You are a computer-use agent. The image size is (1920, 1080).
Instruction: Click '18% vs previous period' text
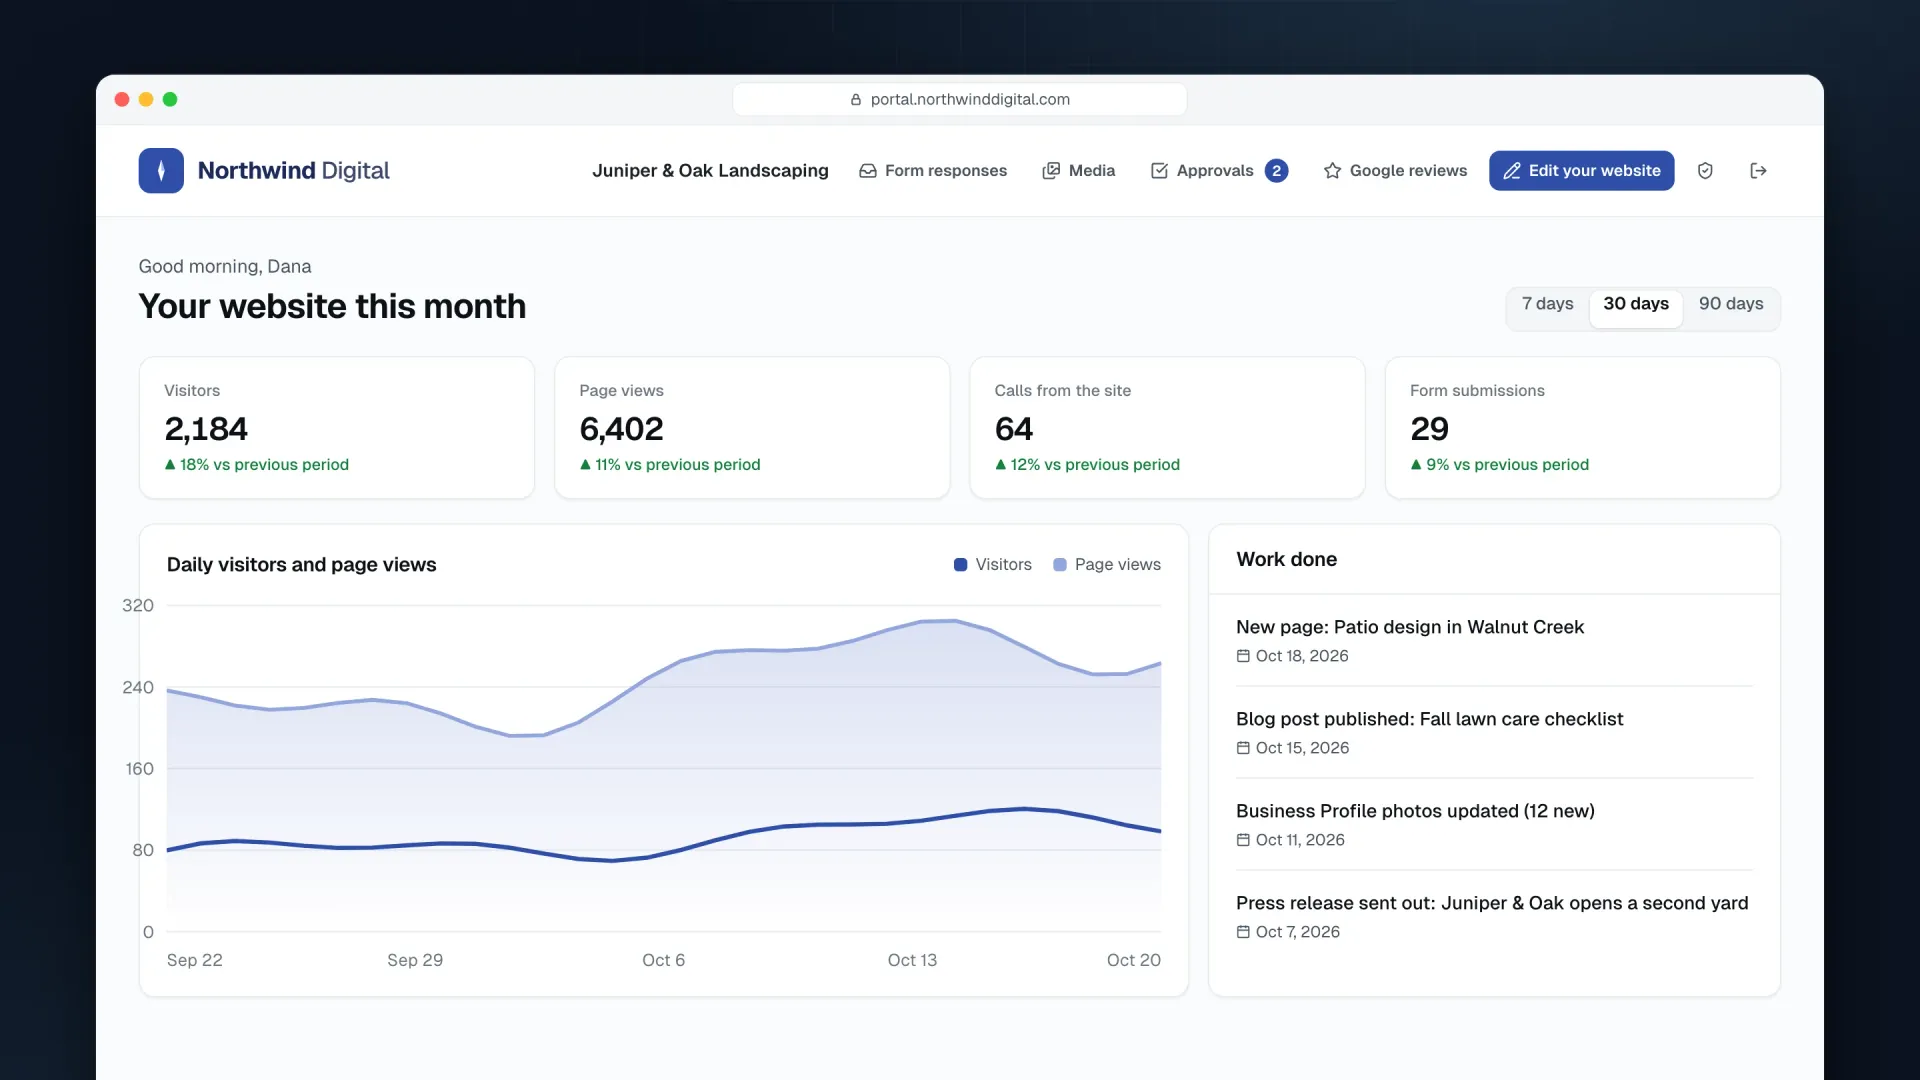pos(264,465)
